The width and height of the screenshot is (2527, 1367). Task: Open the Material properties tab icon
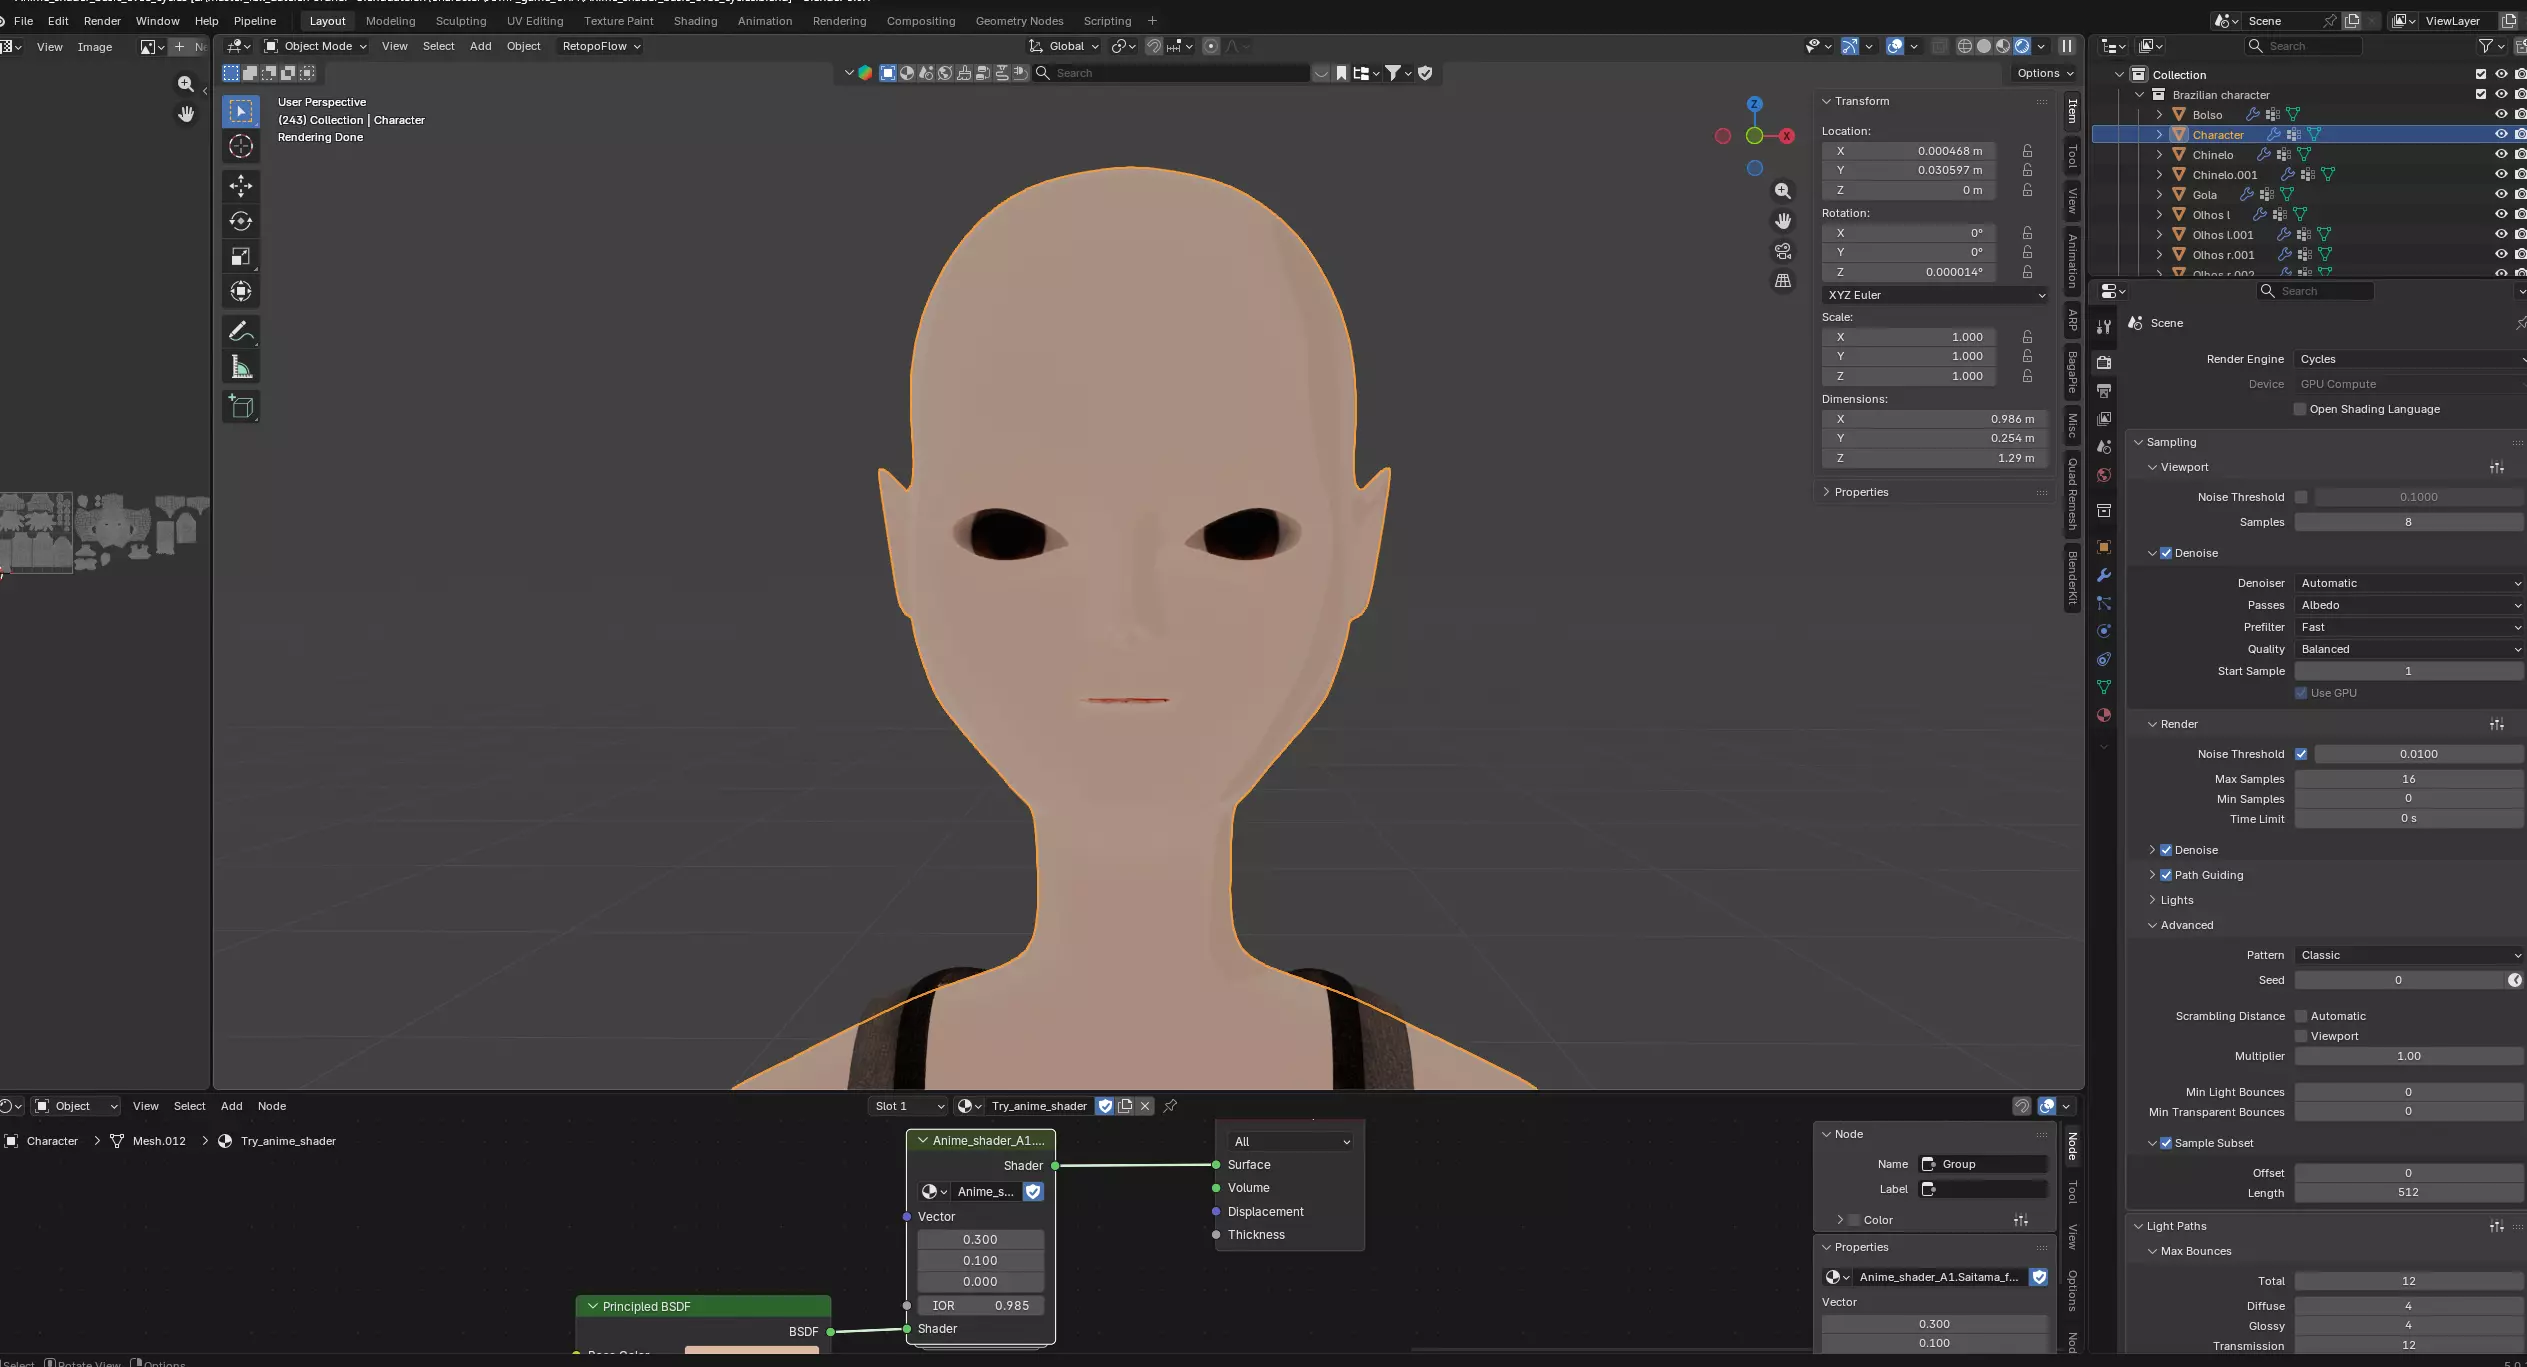tap(2104, 715)
